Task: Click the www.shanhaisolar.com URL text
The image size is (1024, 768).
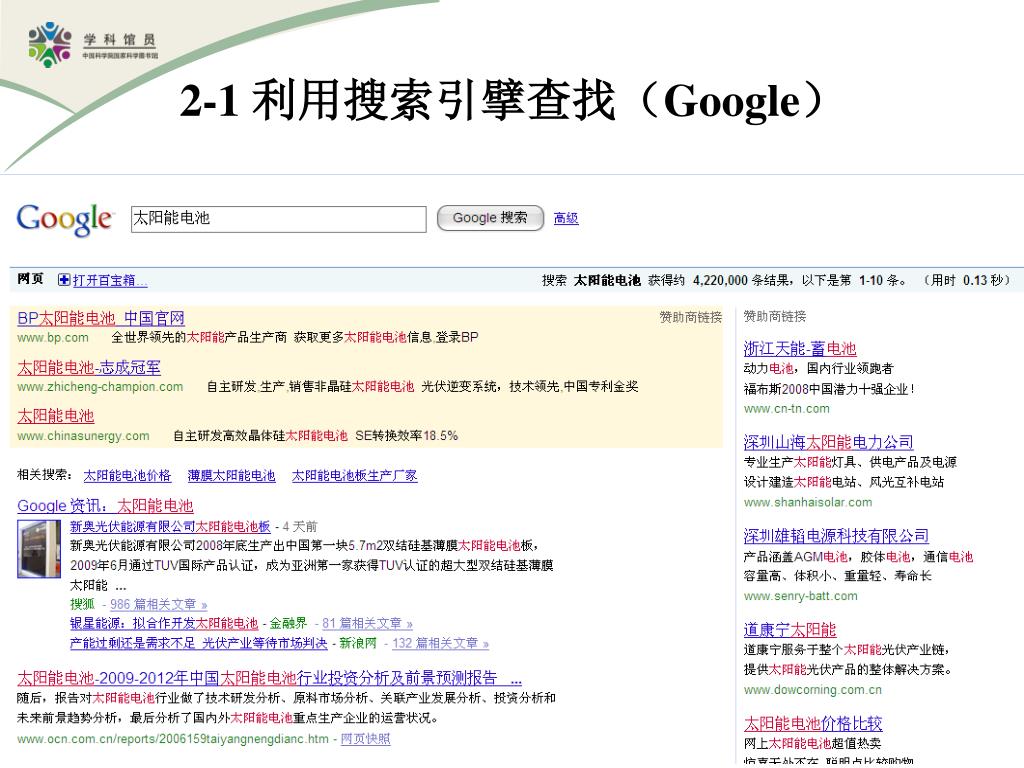Action: coord(808,502)
